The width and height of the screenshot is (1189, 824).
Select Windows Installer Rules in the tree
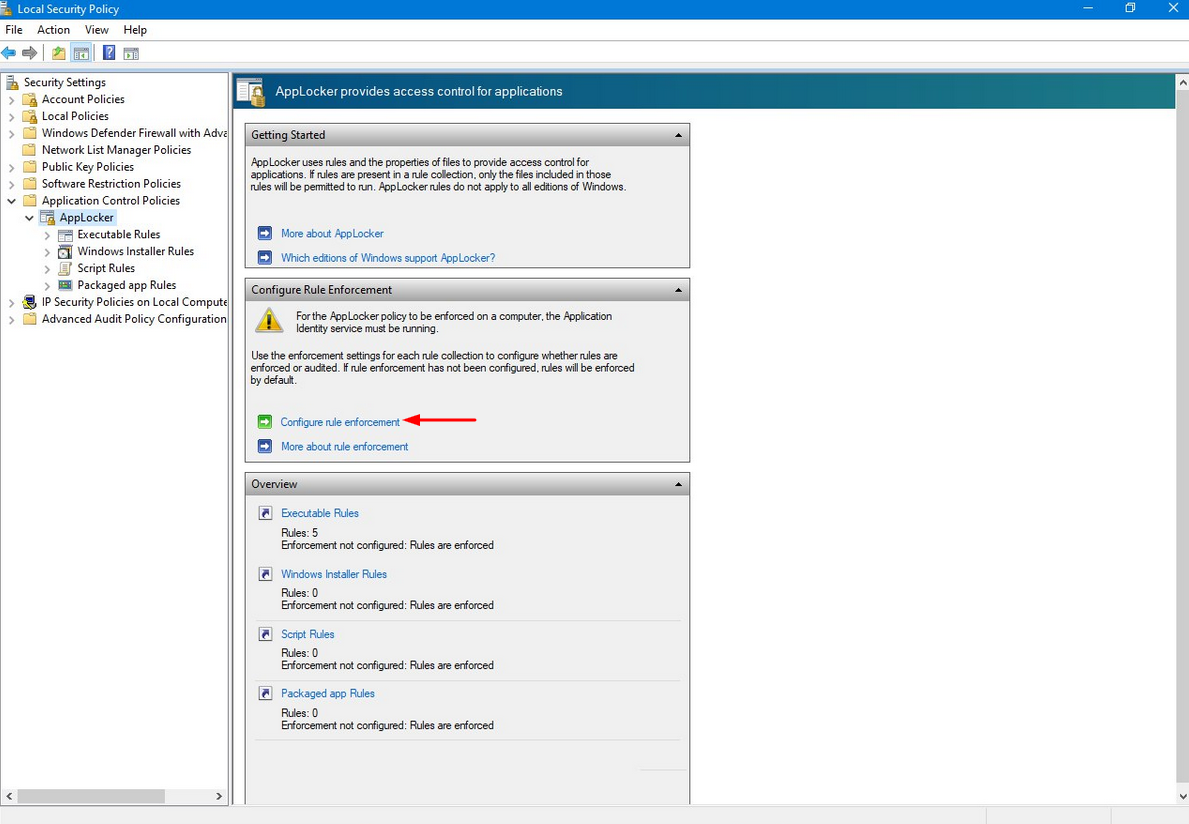(x=135, y=251)
